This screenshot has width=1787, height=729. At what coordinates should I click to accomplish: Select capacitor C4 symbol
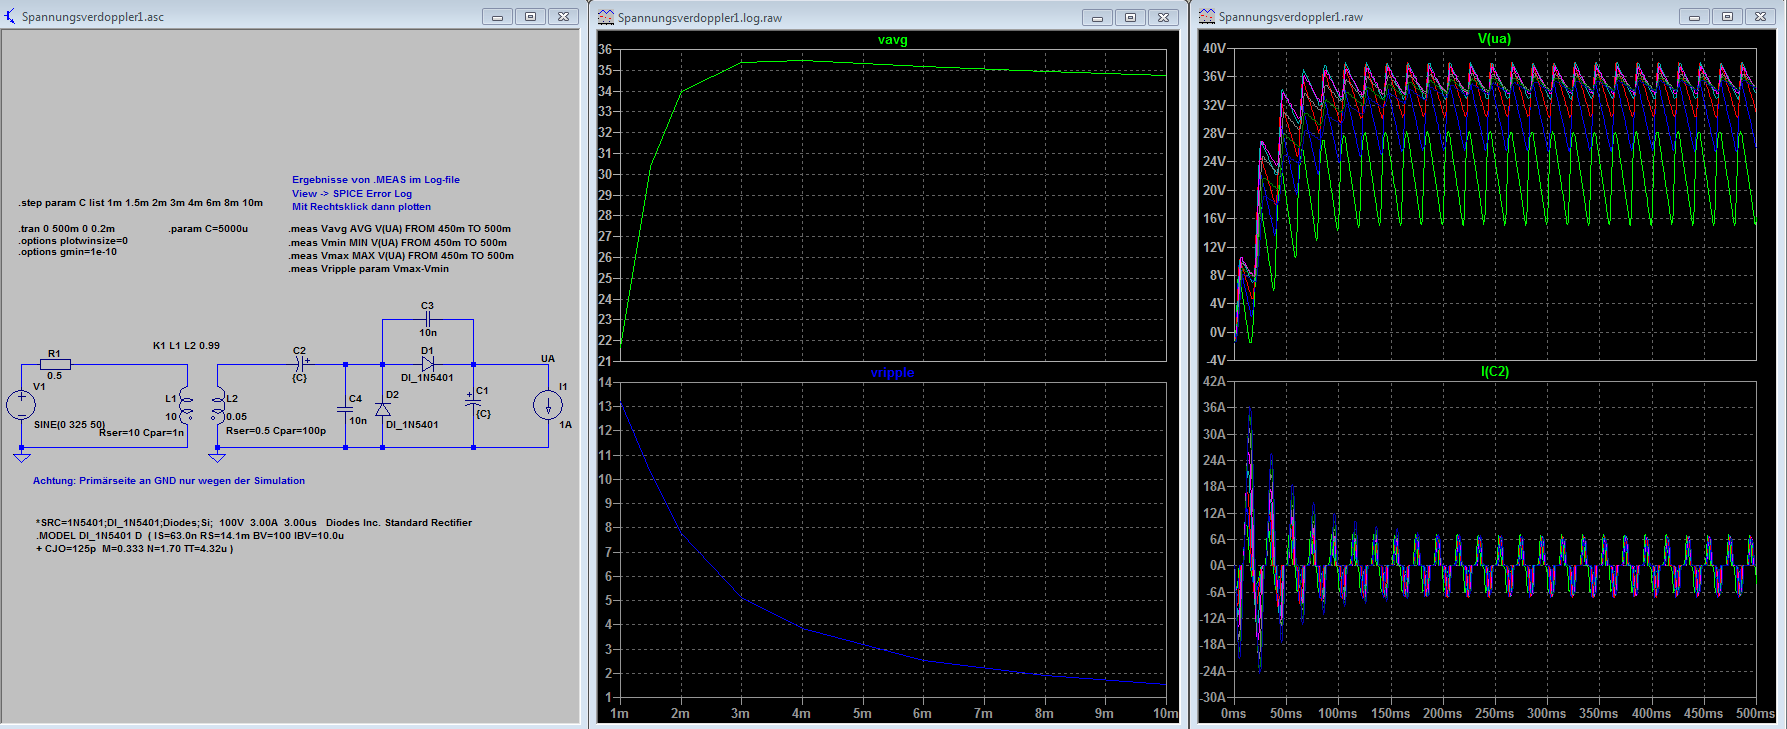click(346, 410)
